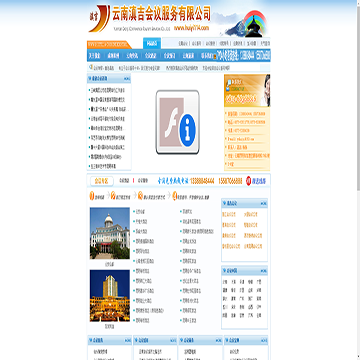
Task: Open the first orange link in the hotel meetings panel
Action: pos(229,214)
